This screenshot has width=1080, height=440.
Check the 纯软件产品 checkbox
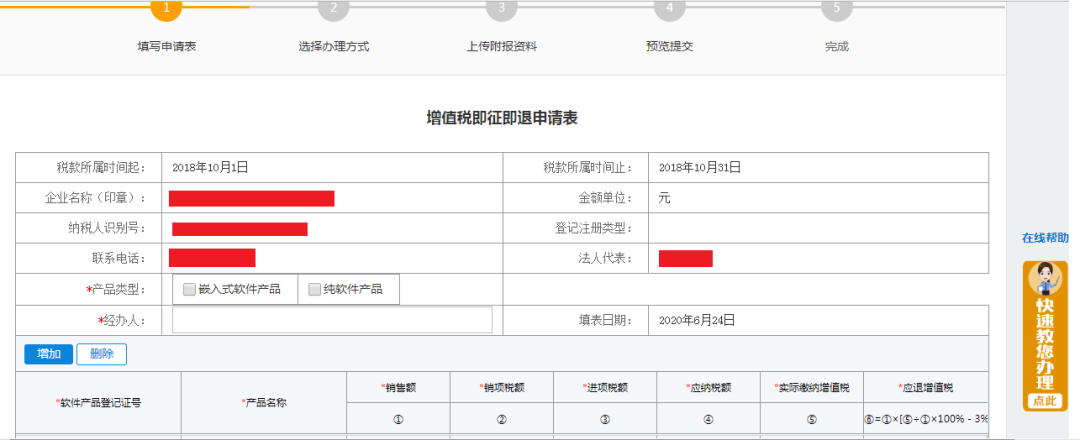(x=315, y=289)
